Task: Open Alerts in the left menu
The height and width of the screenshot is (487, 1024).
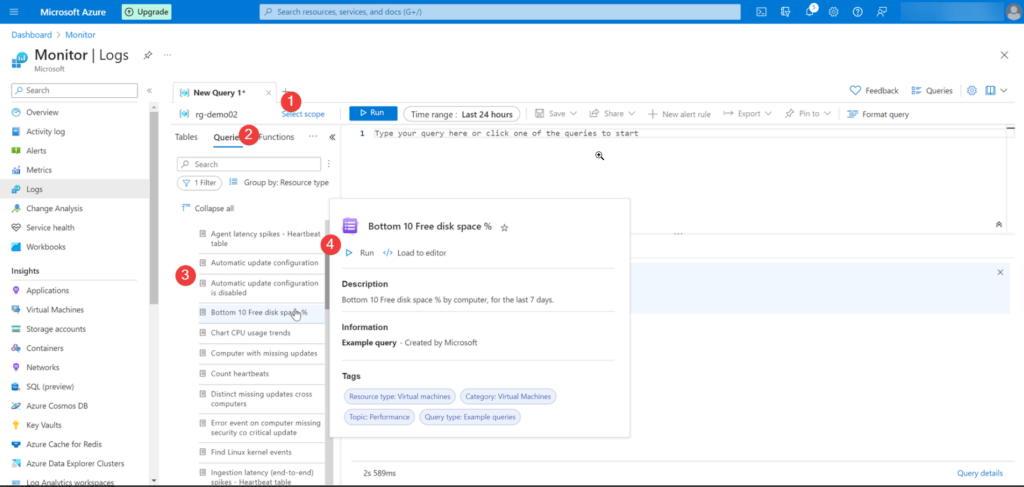Action: pyautogui.click(x=36, y=151)
